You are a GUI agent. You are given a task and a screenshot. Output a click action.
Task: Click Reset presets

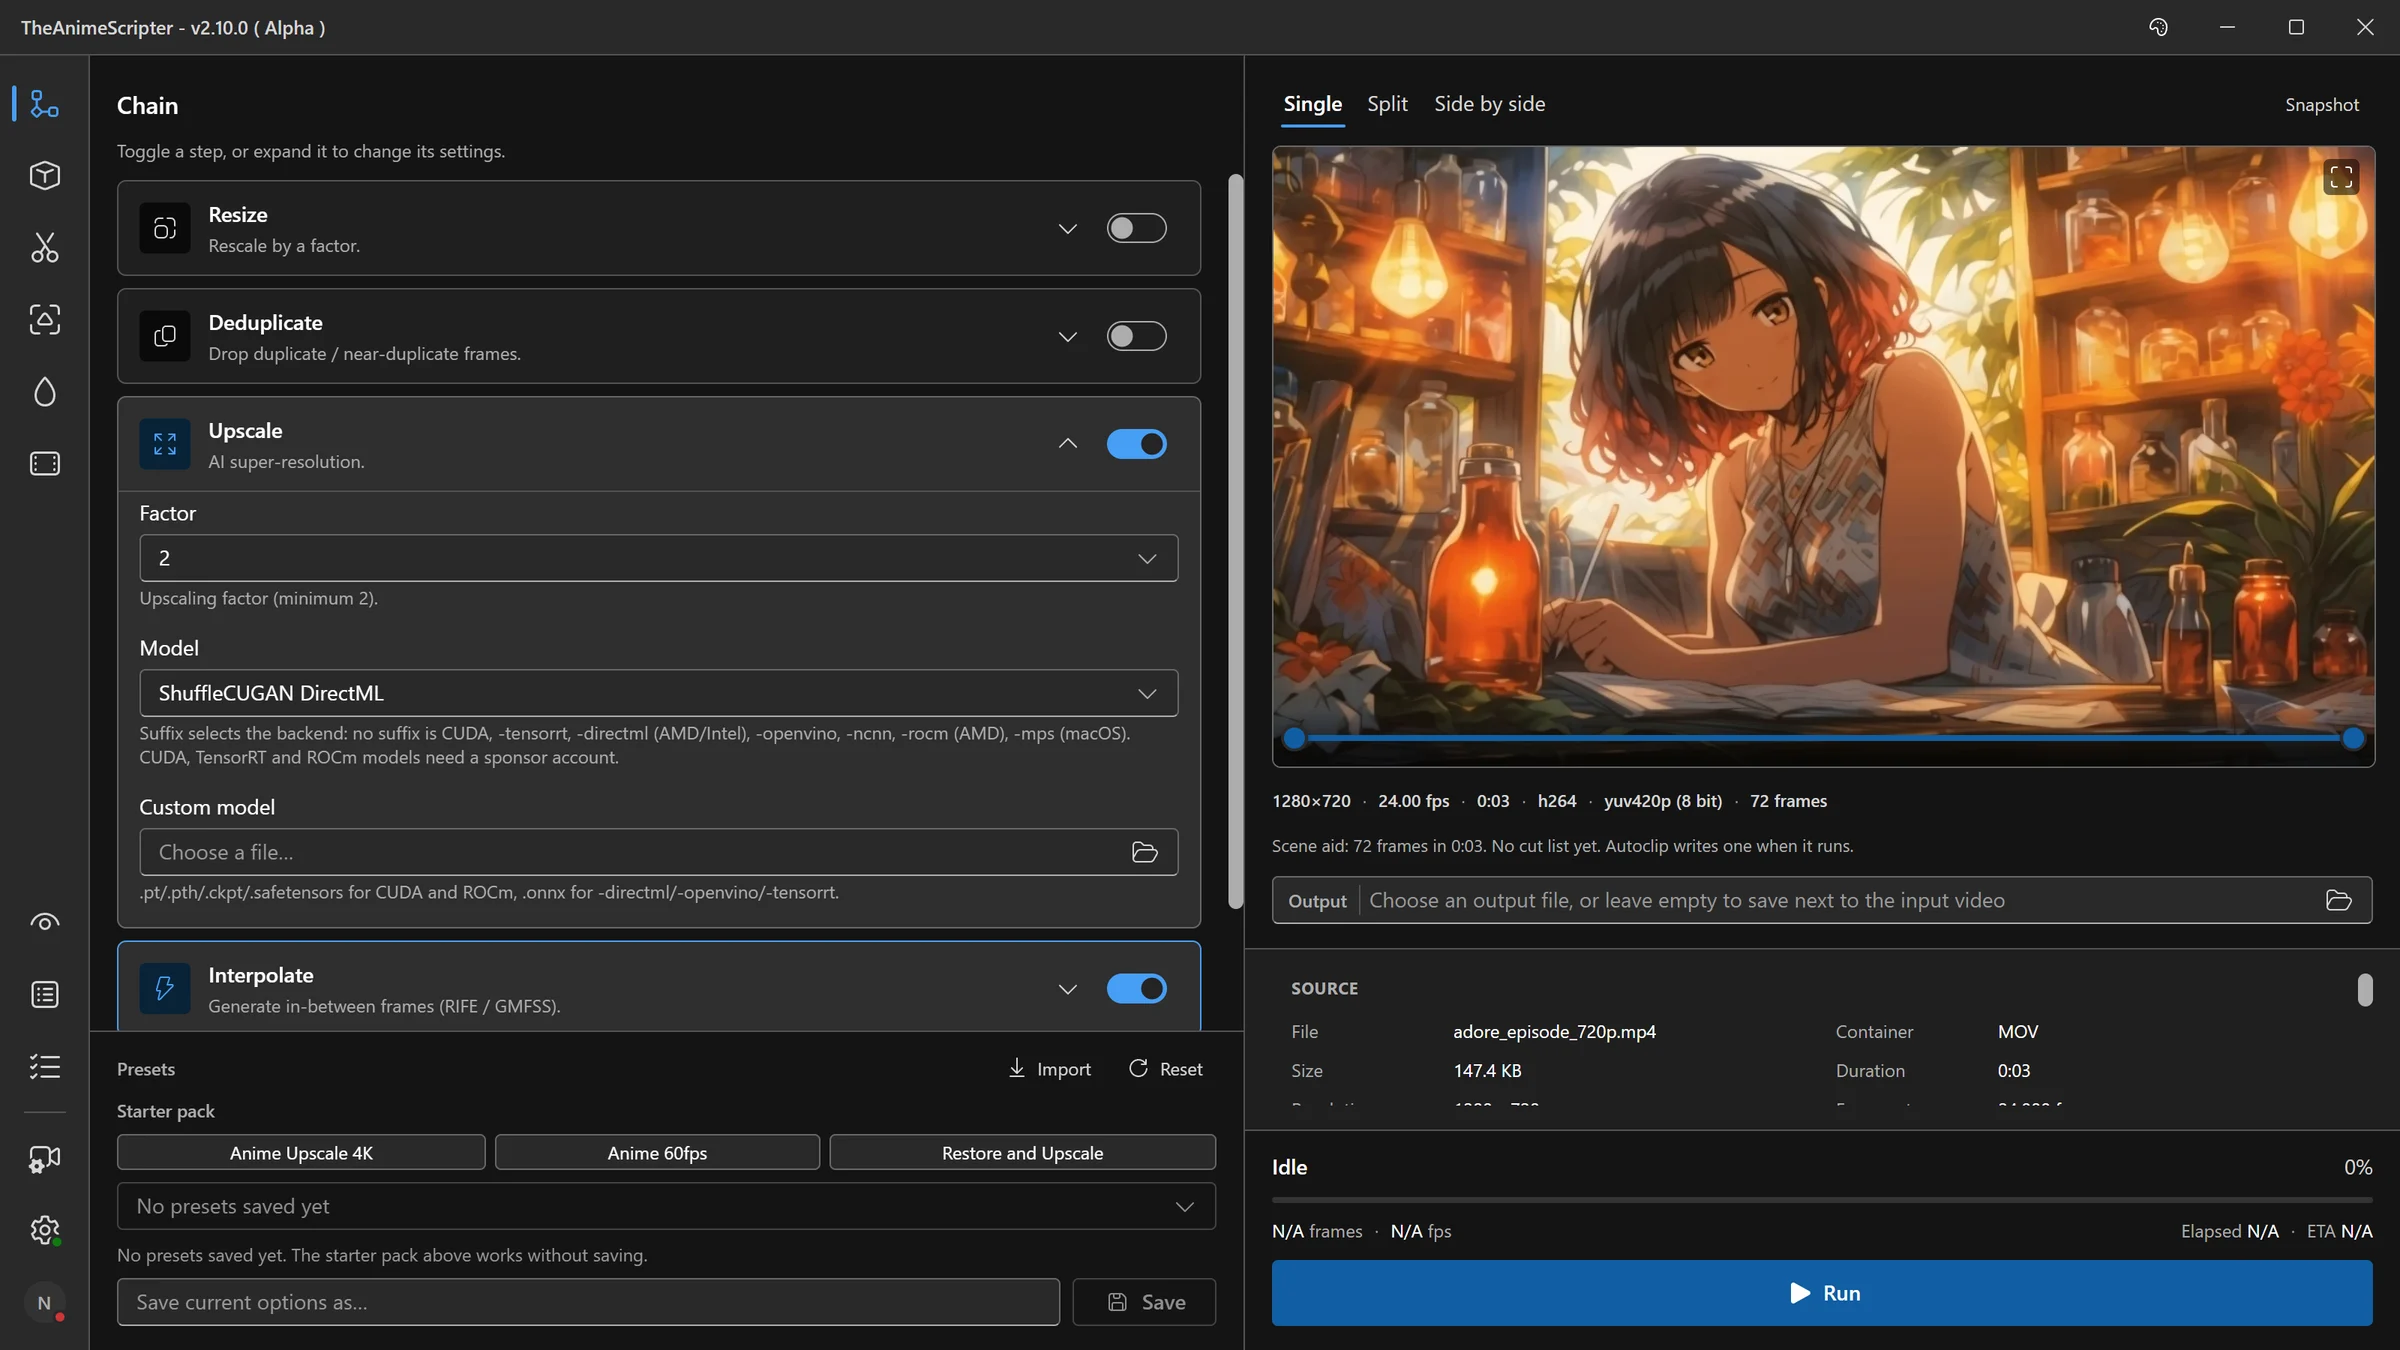(x=1166, y=1069)
